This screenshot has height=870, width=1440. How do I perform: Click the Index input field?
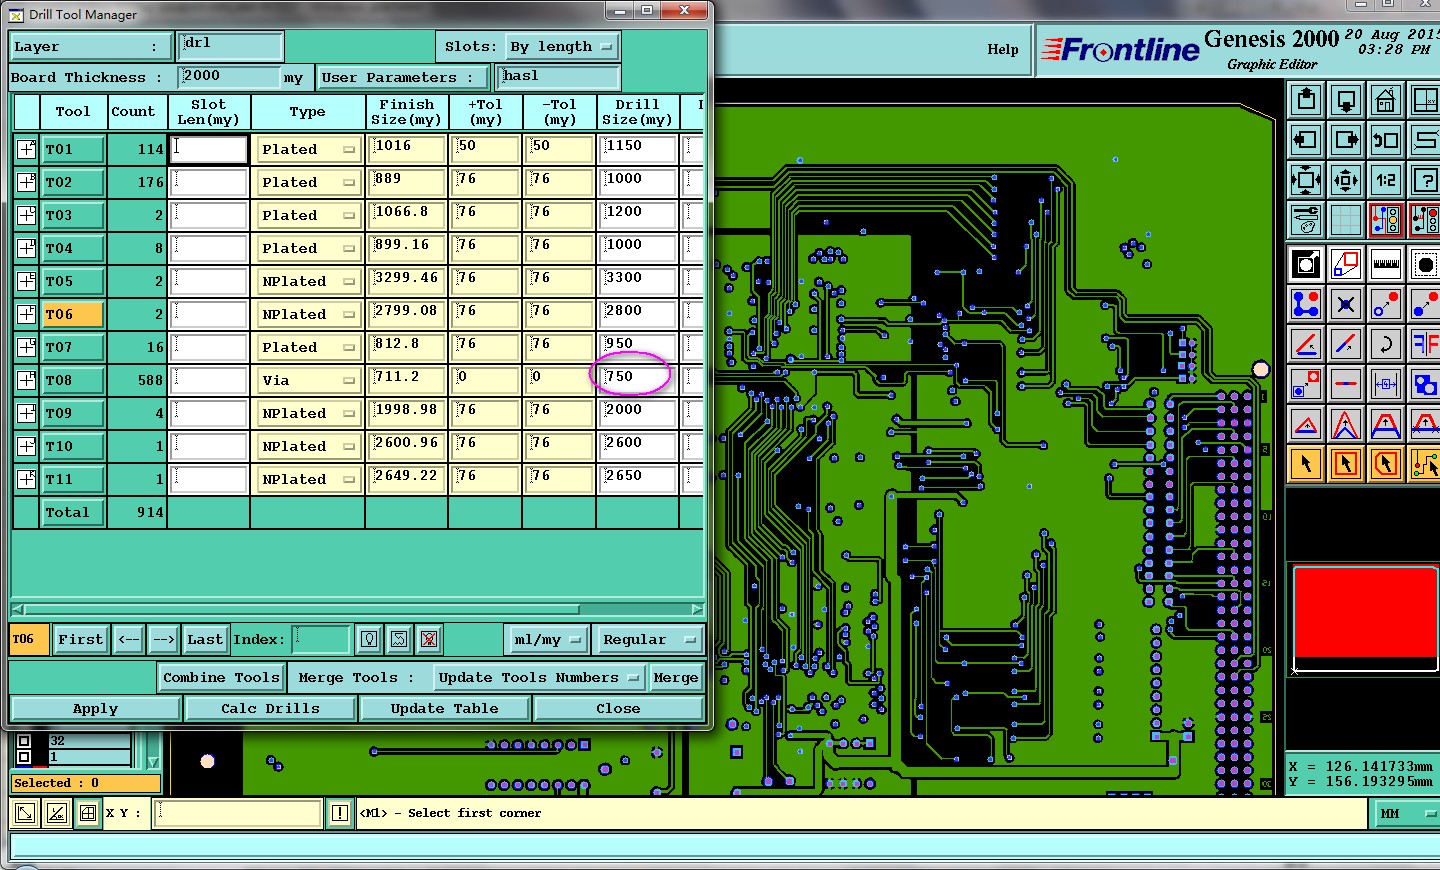click(x=321, y=639)
